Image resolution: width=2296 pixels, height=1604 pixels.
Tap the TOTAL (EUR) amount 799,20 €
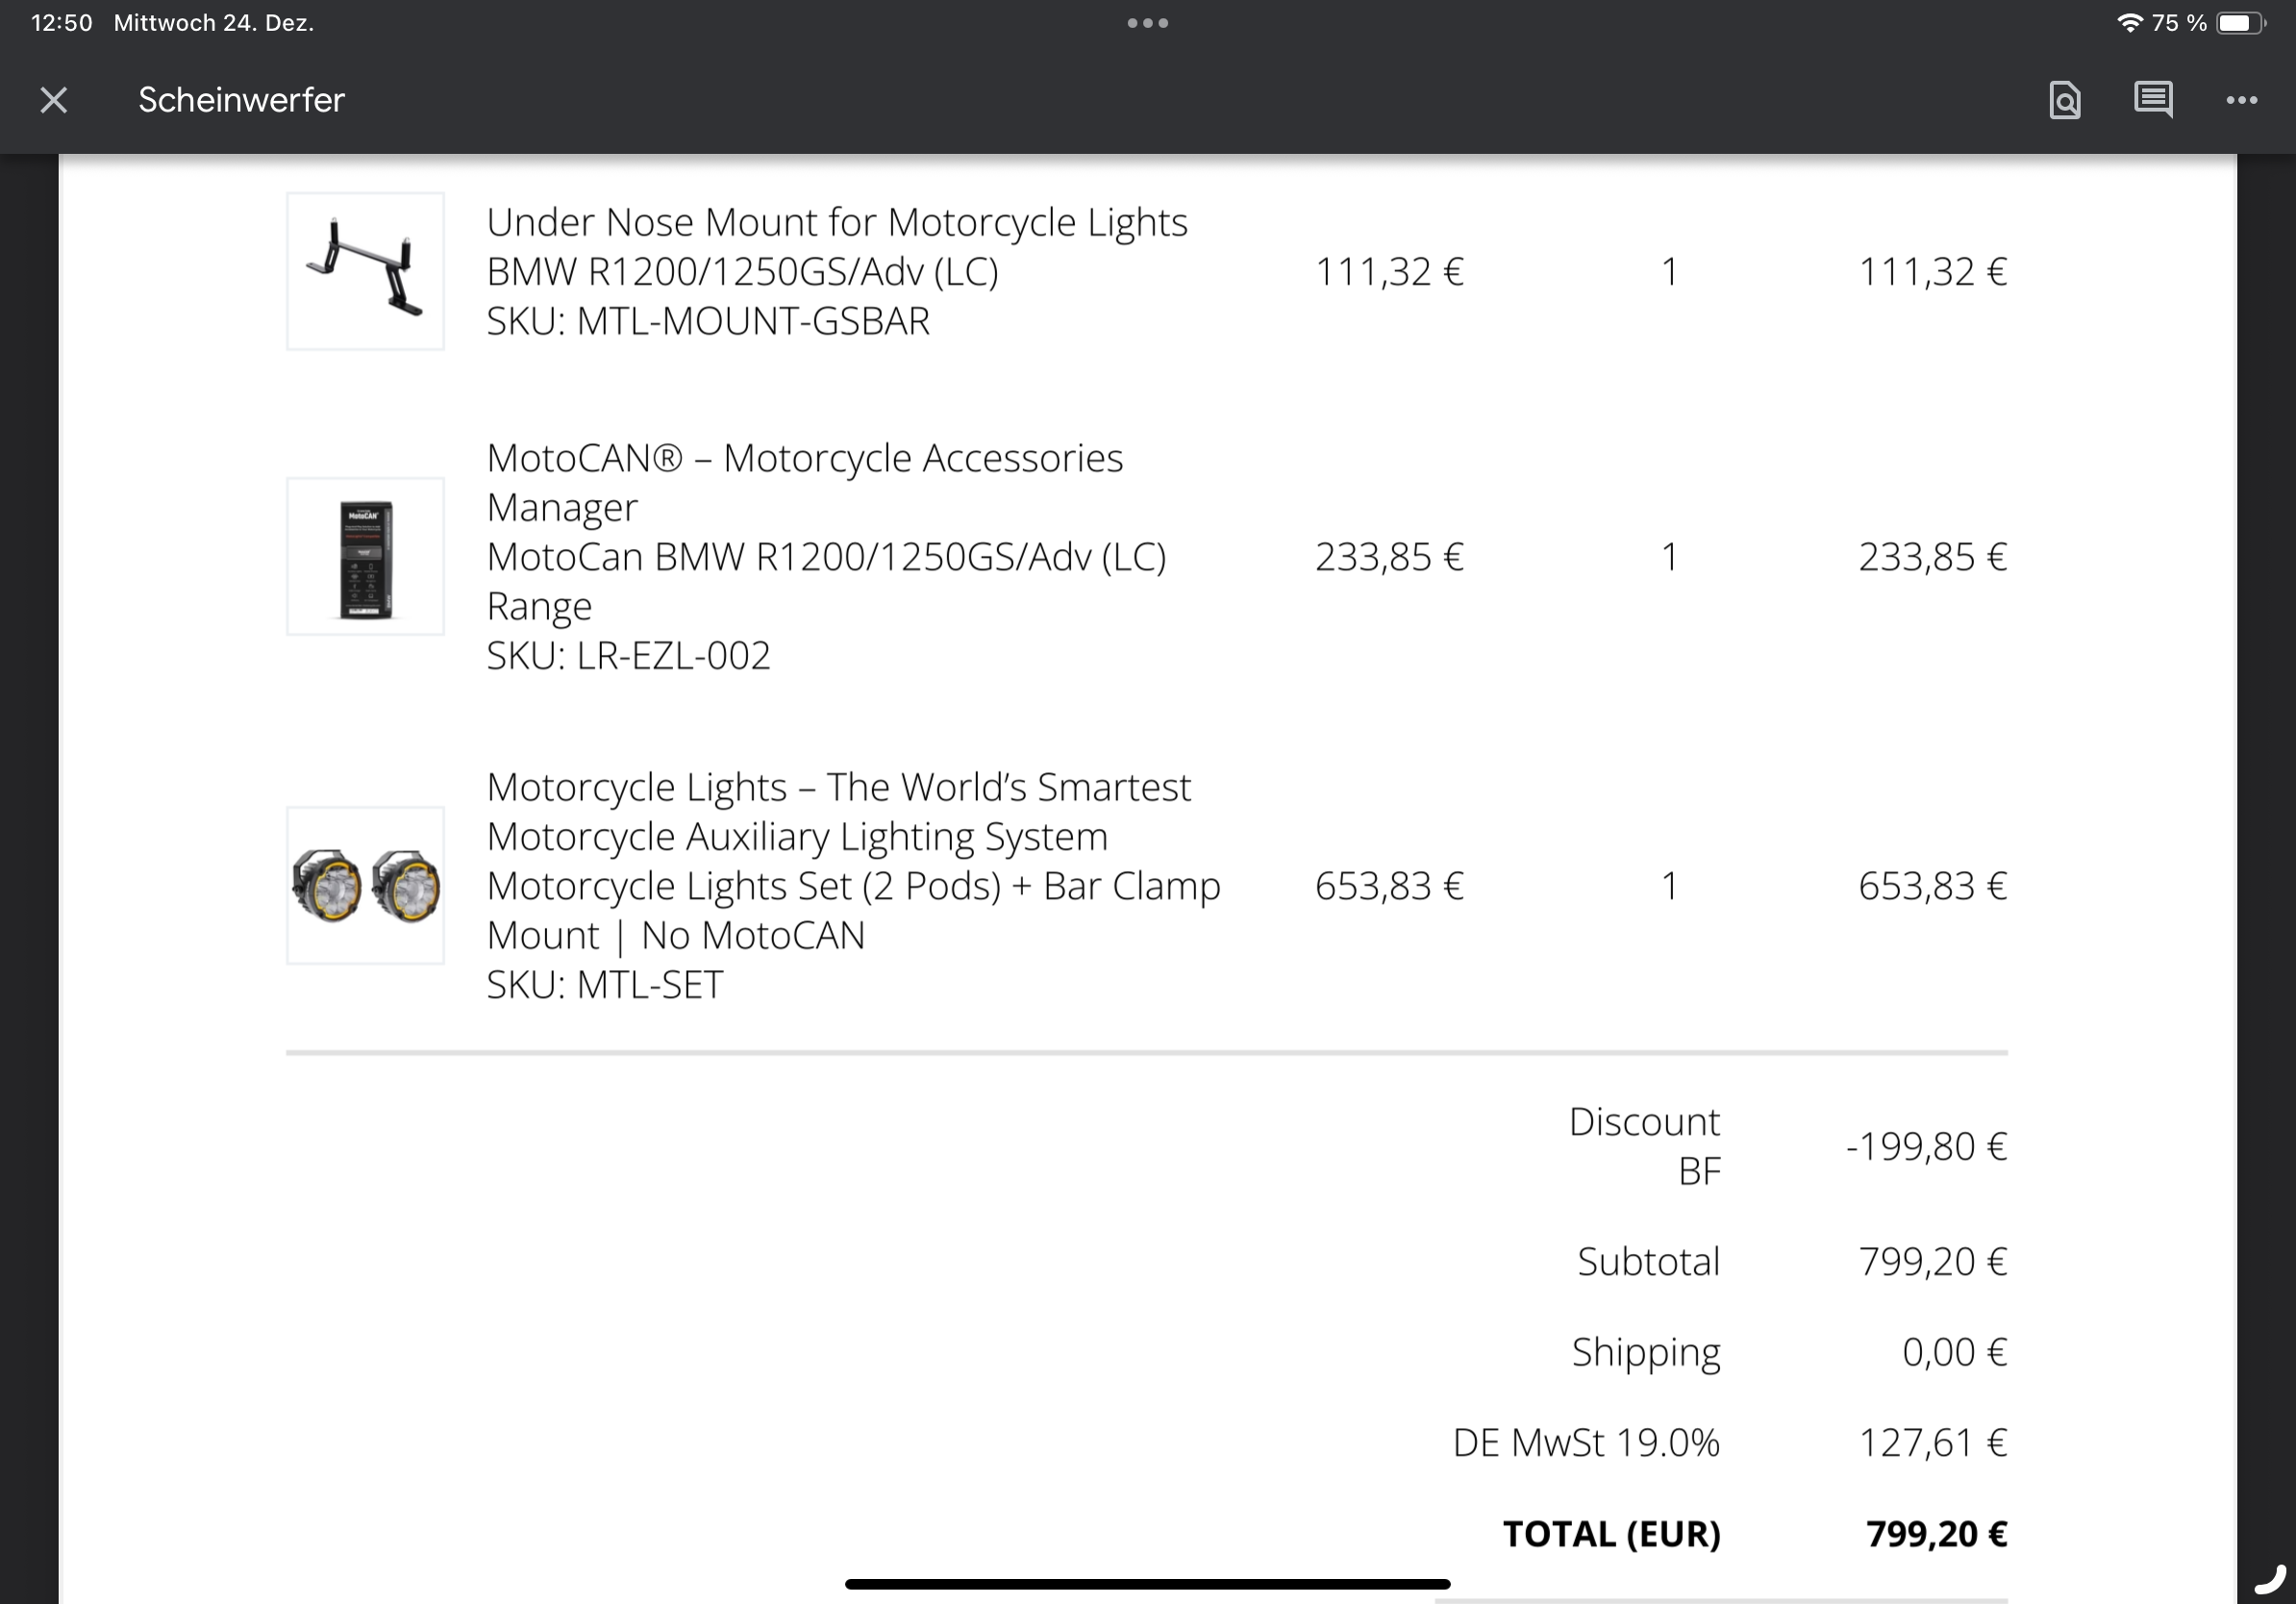1936,1533
